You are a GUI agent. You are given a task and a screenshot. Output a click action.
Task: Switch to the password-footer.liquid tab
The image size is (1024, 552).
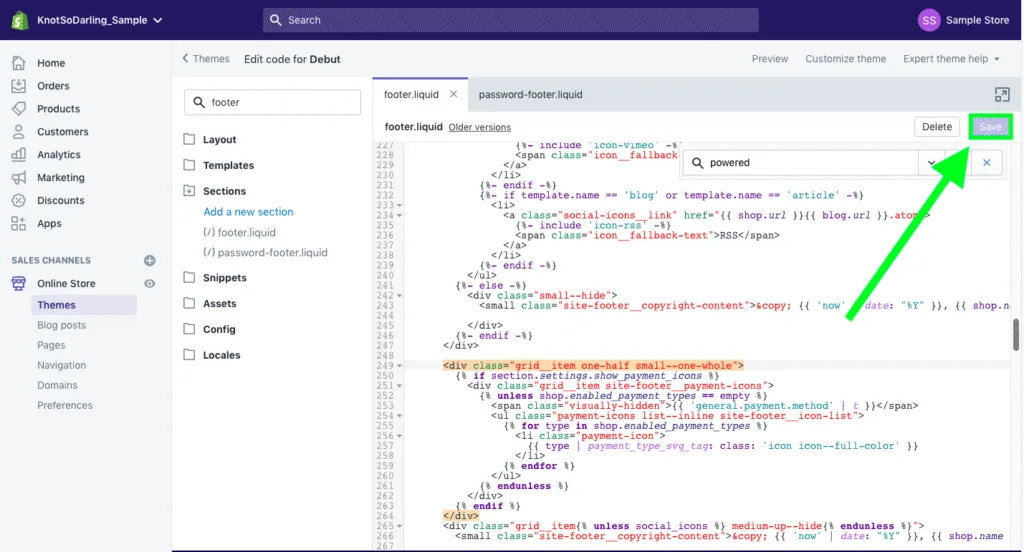click(530, 95)
